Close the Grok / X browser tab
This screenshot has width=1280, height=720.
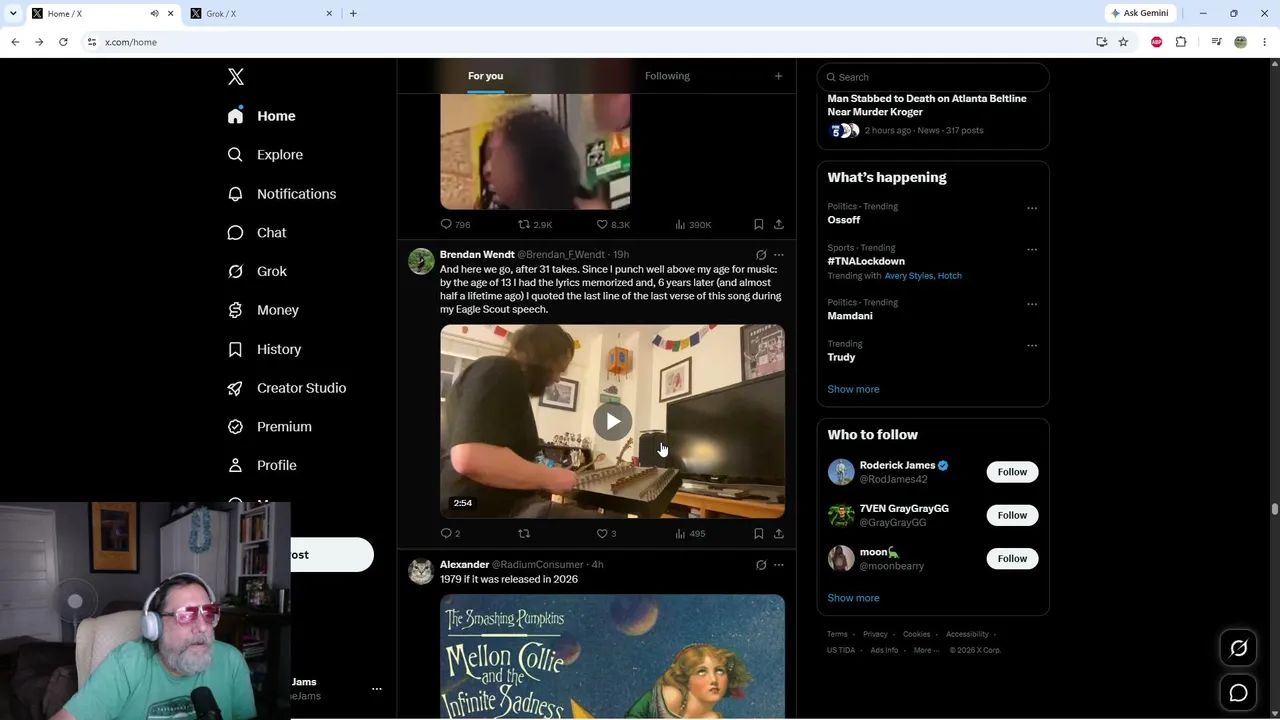point(329,13)
